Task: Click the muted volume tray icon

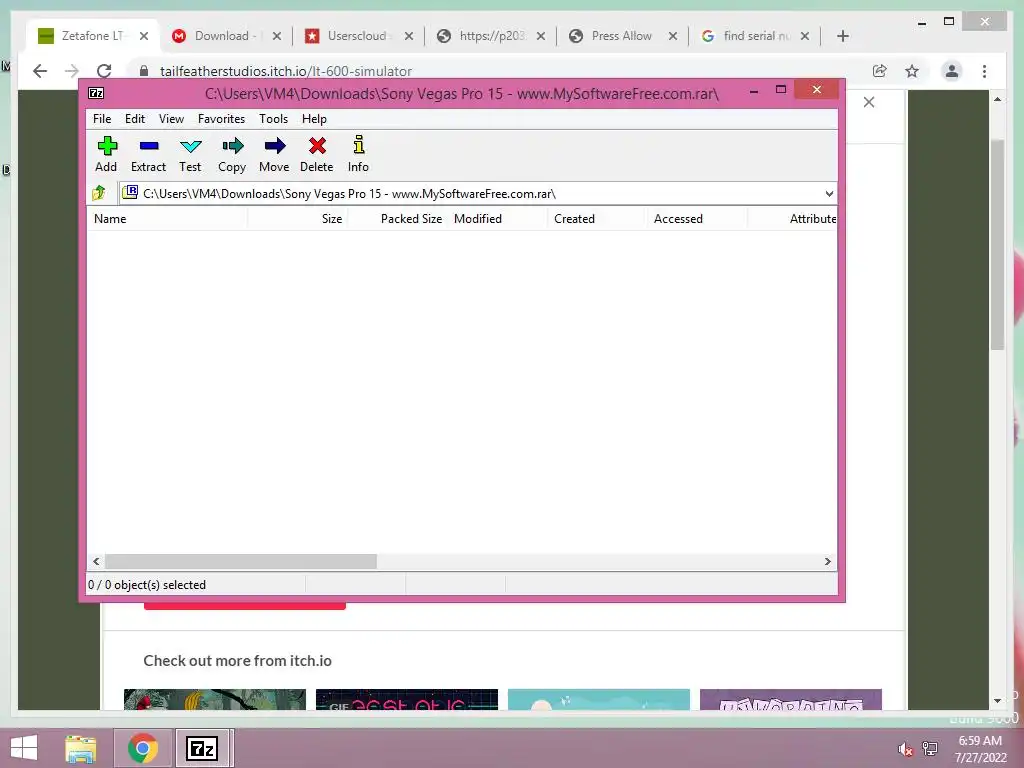Action: pyautogui.click(x=904, y=750)
